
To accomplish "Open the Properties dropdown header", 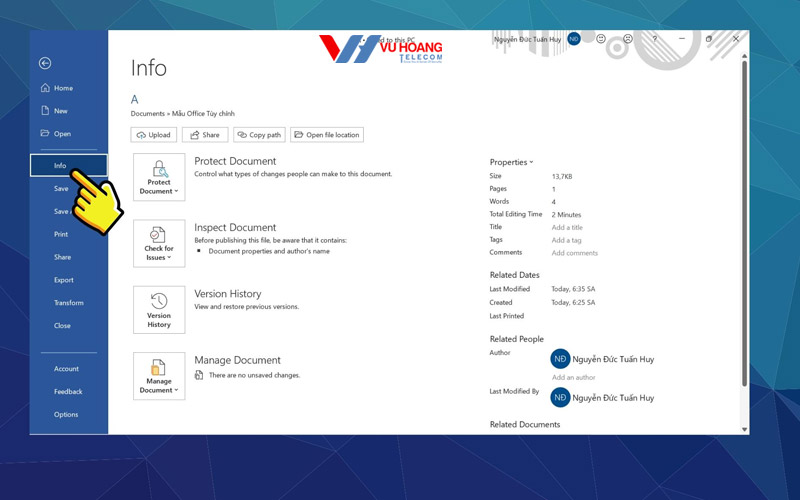I will pyautogui.click(x=511, y=162).
